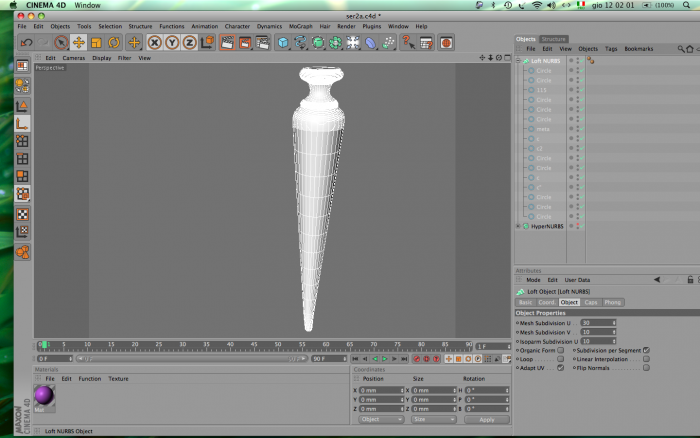Screen dimensions: 700x438
Task: Go to end of animation
Action: [404, 359]
